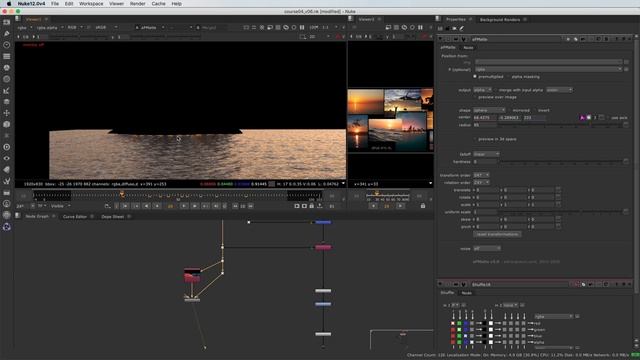The height and width of the screenshot is (360, 640).
Task: Open the Cache menu
Action: tap(158, 4)
